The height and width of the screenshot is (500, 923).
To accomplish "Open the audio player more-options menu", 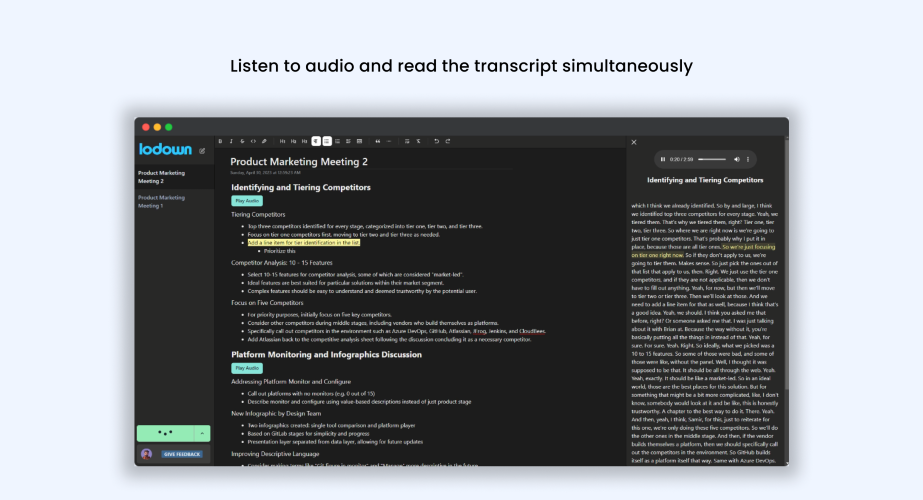I will click(x=748, y=159).
